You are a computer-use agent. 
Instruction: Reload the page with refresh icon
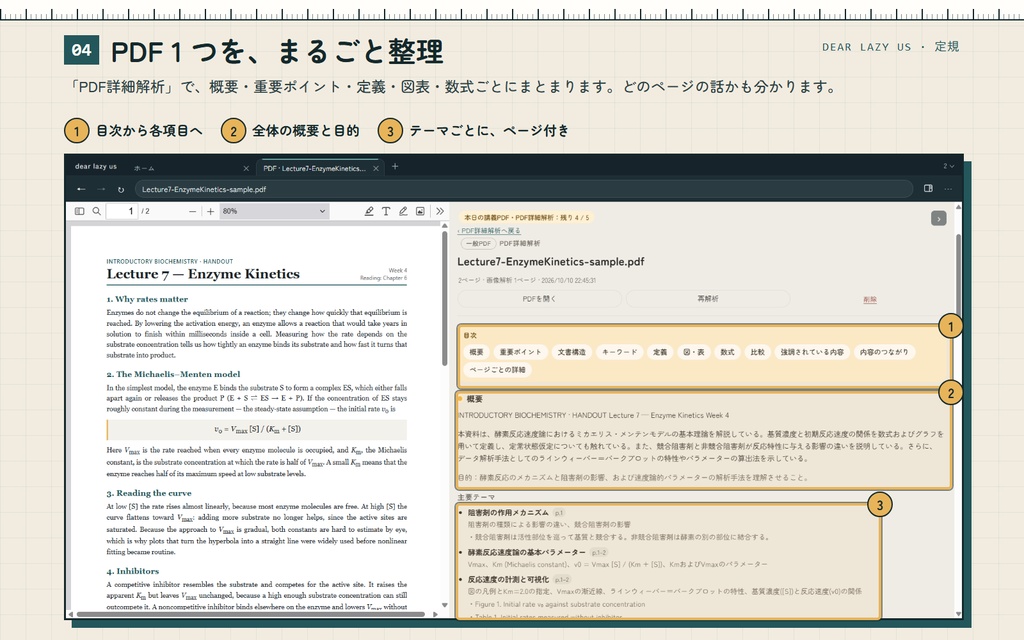(121, 189)
